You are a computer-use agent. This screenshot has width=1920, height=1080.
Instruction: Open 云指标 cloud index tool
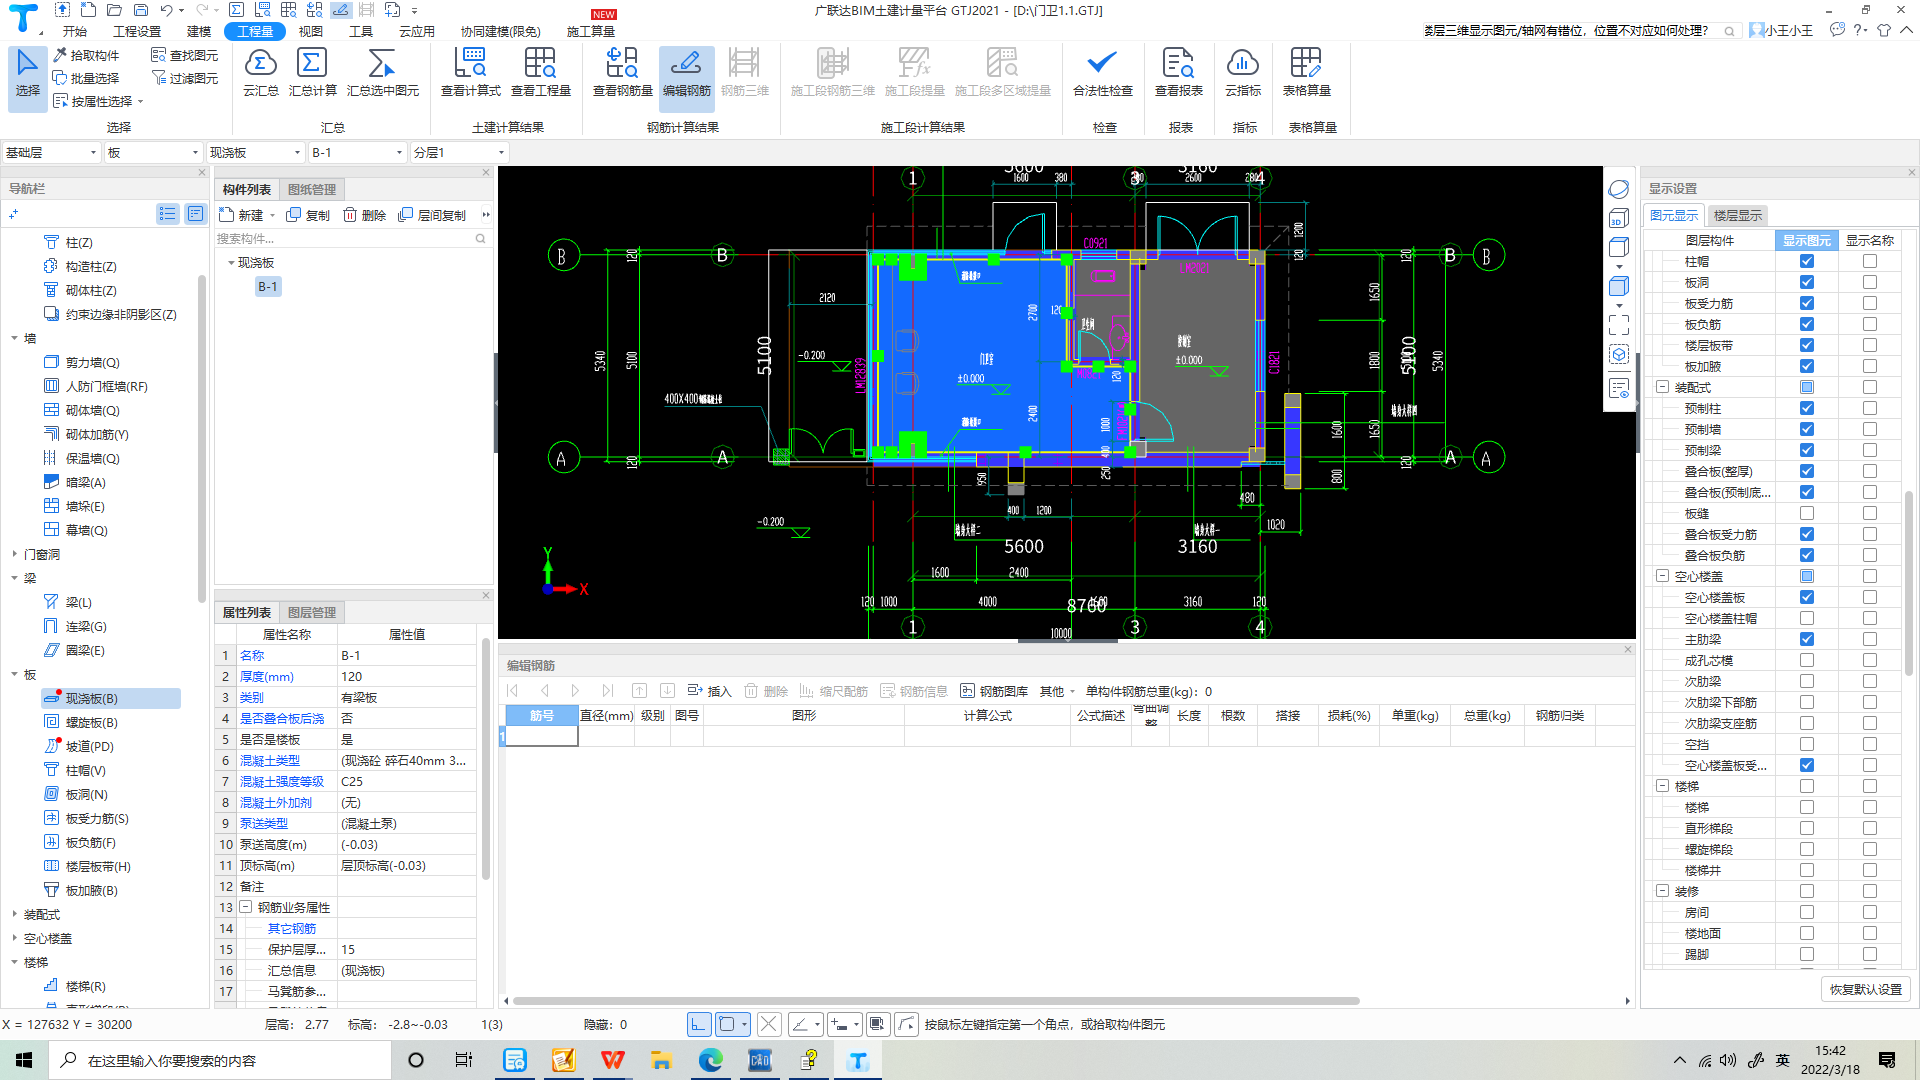coord(1242,72)
